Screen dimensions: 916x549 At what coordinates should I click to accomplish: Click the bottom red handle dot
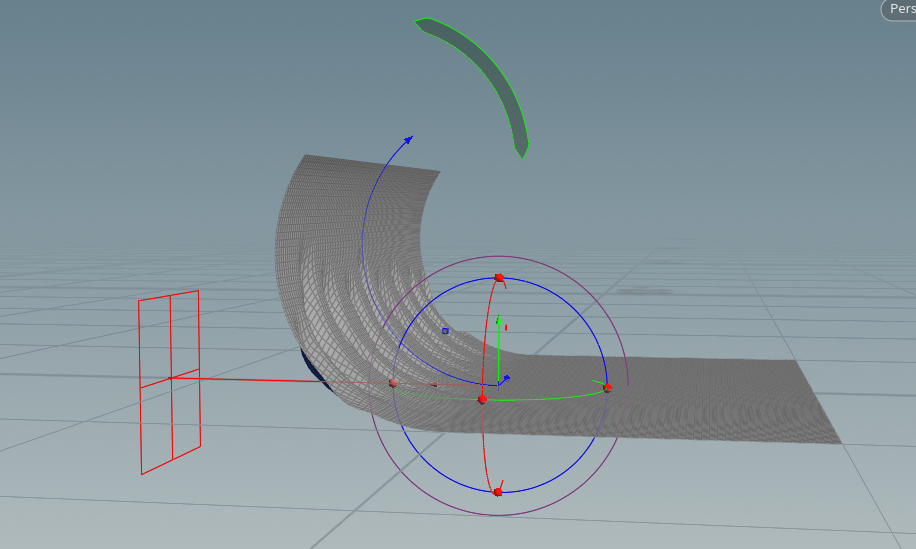pyautogui.click(x=497, y=491)
